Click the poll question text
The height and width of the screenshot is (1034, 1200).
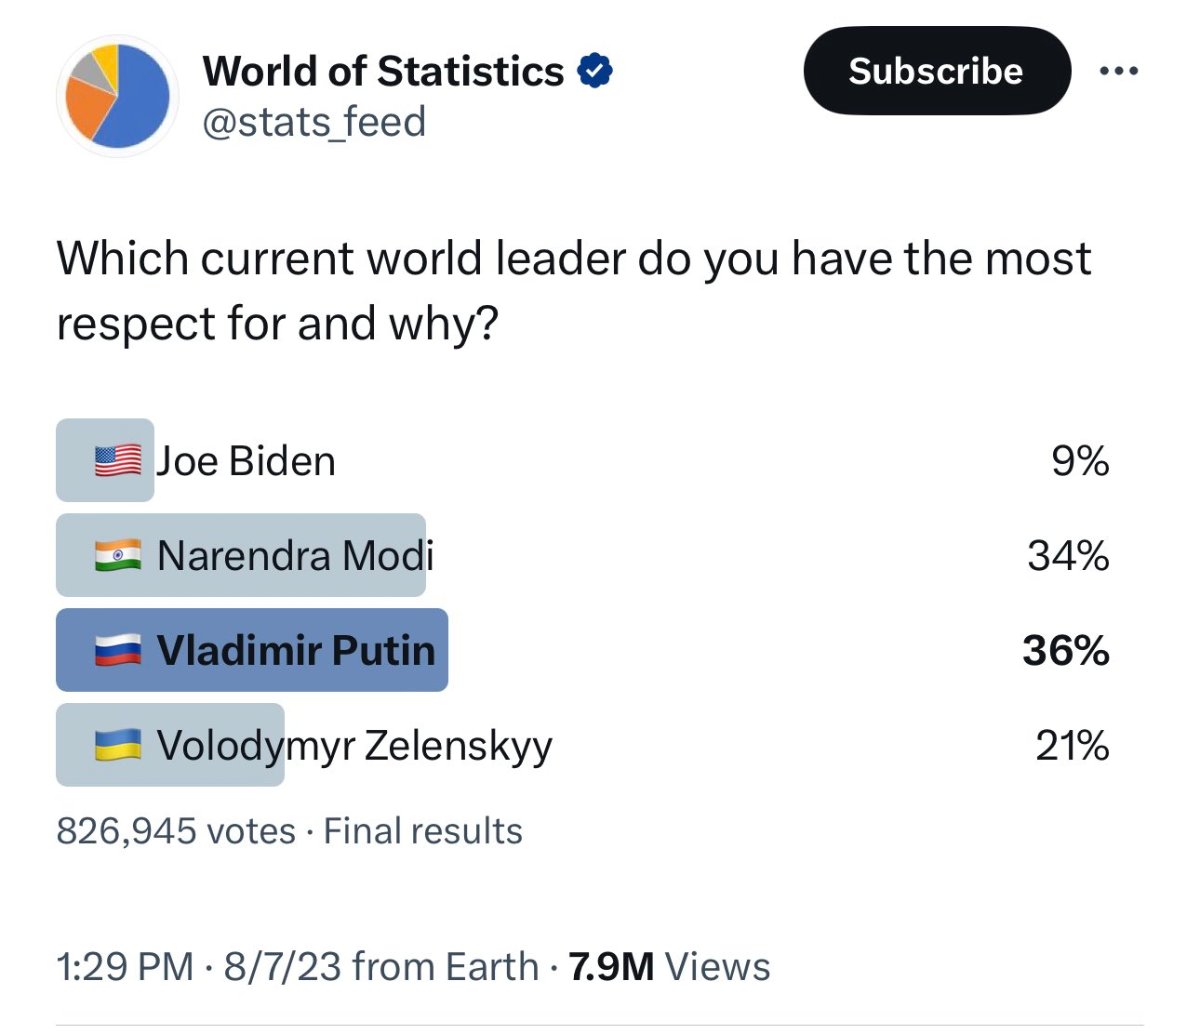click(572, 290)
